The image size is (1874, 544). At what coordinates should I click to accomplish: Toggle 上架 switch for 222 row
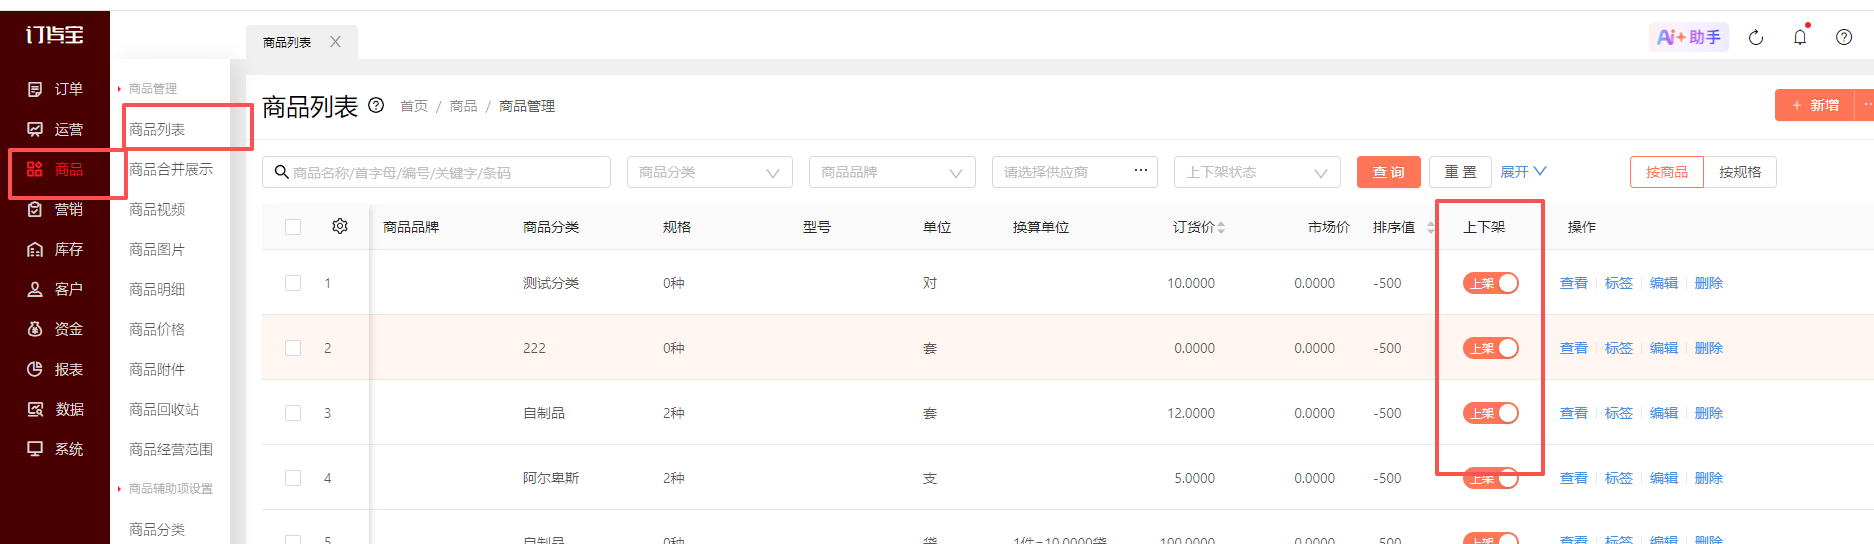click(x=1491, y=348)
